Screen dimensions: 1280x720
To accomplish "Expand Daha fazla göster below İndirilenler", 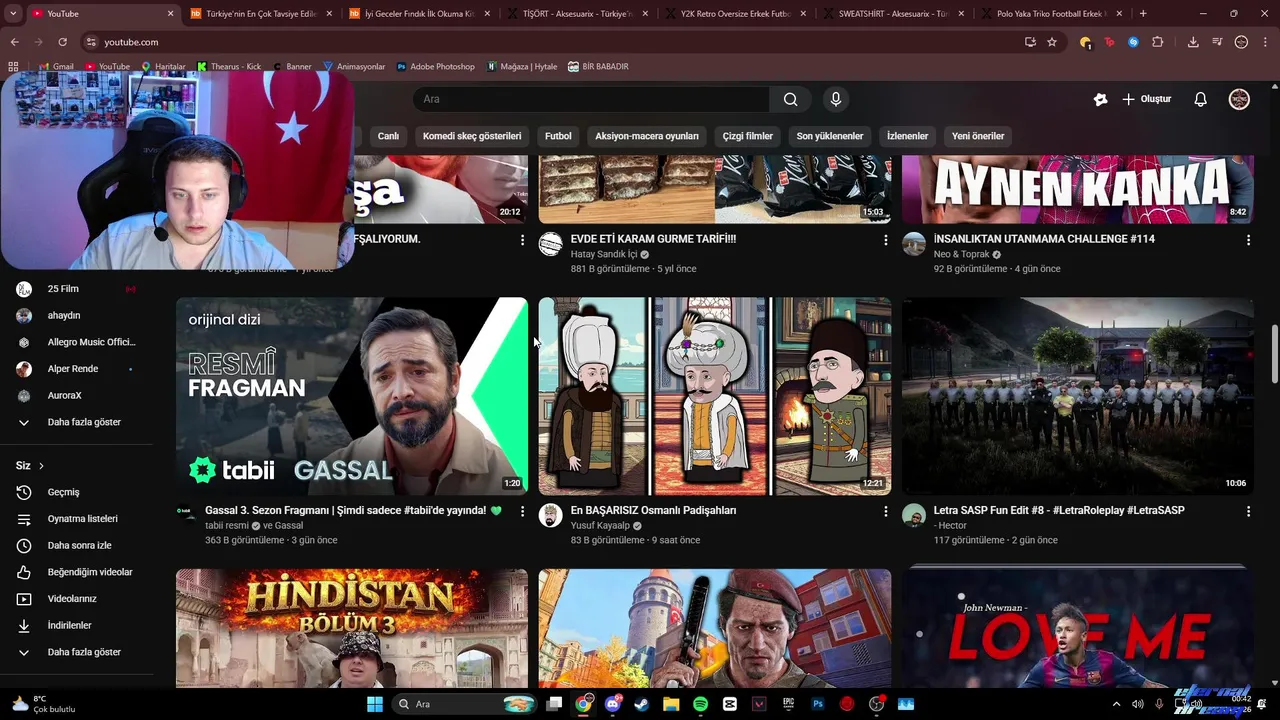I will (76, 652).
